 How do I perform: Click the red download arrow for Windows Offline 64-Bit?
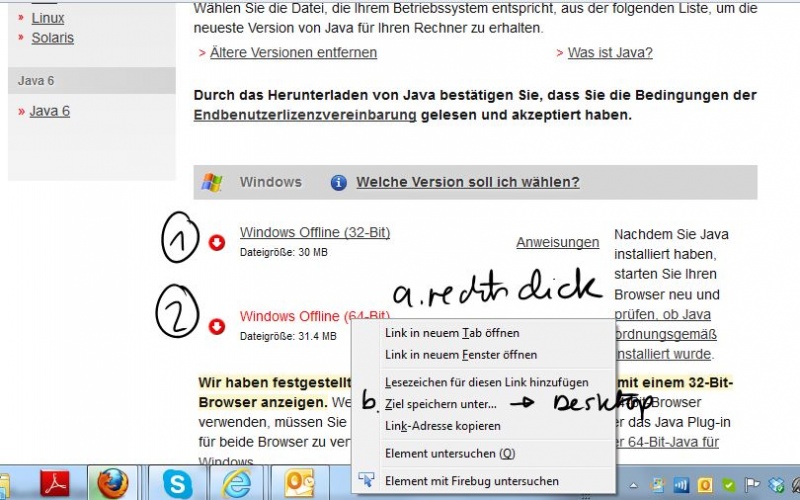click(217, 327)
